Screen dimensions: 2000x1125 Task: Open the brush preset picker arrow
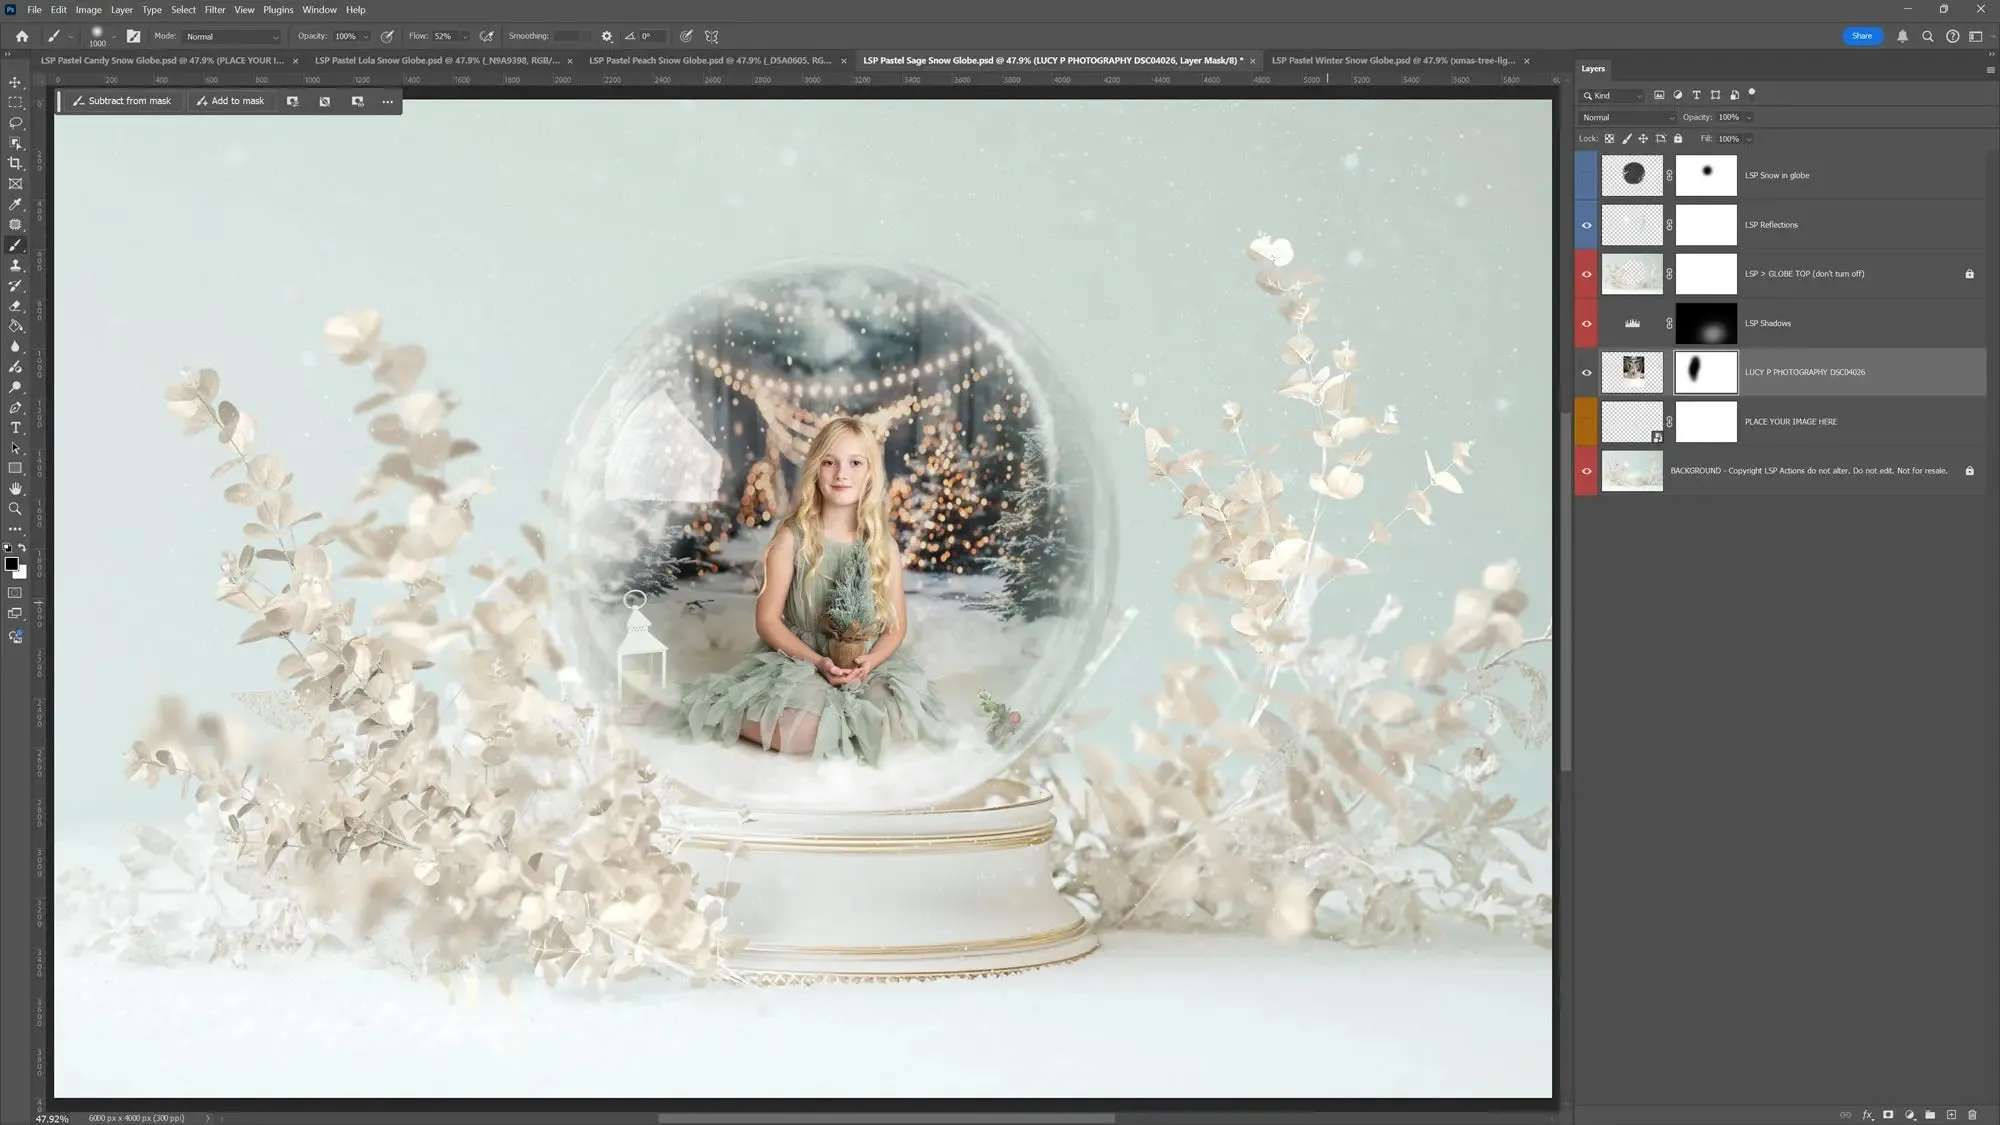coord(114,37)
